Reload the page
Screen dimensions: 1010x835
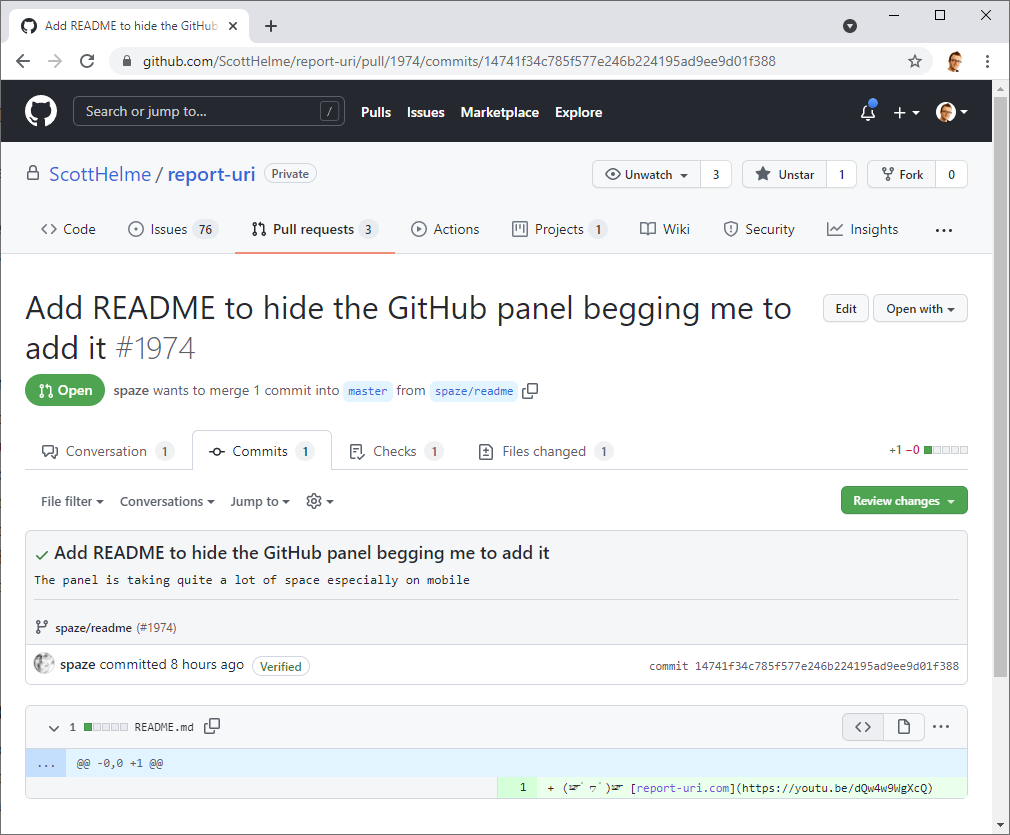pos(87,61)
